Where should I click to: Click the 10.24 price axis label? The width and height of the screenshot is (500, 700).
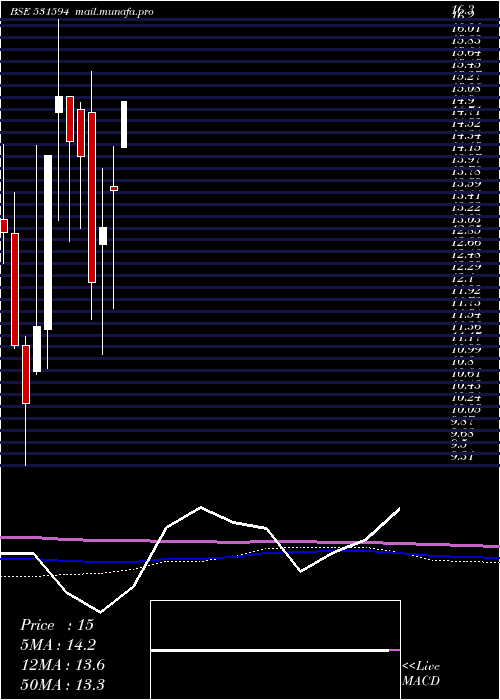[466, 398]
